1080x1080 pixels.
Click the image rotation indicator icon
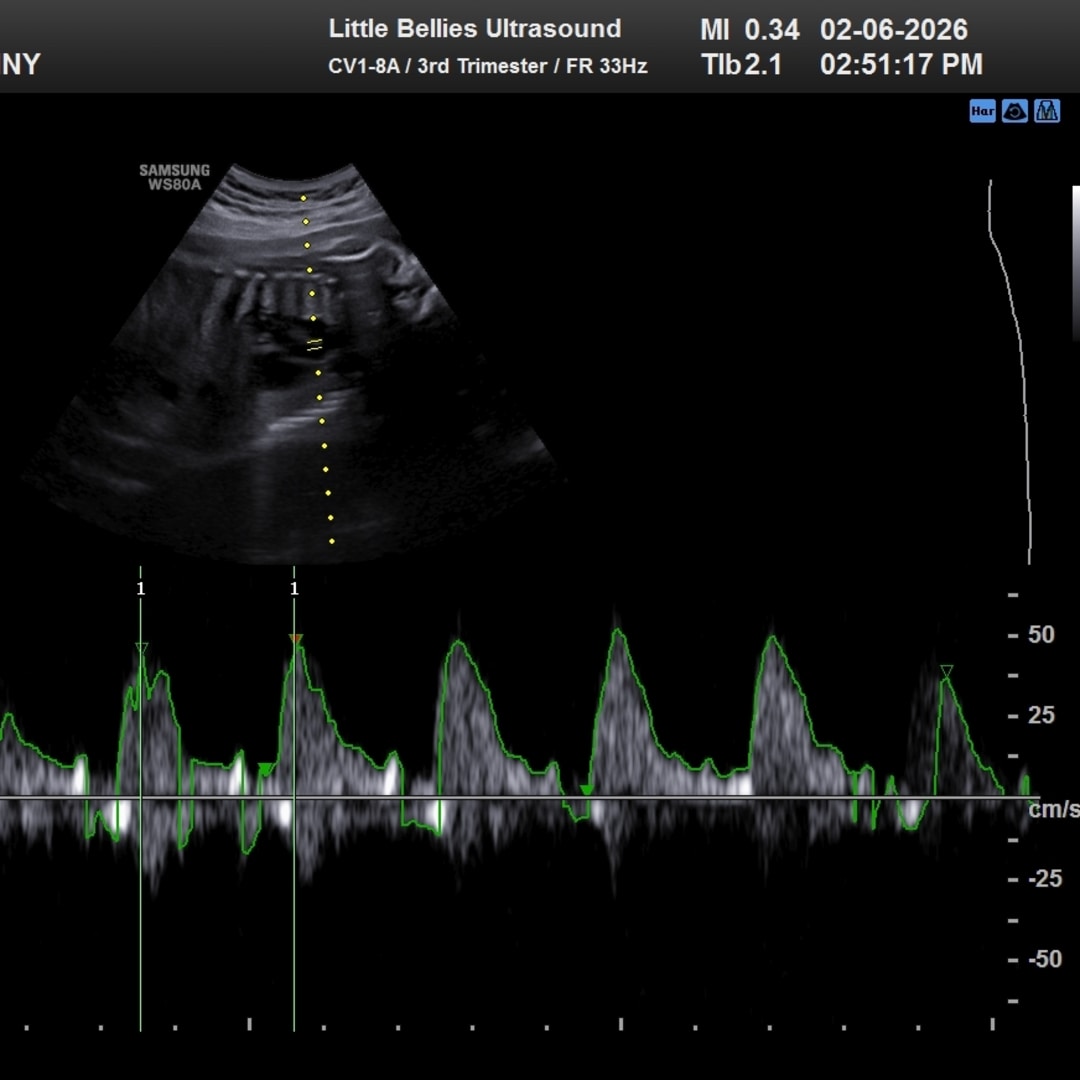coord(1014,111)
